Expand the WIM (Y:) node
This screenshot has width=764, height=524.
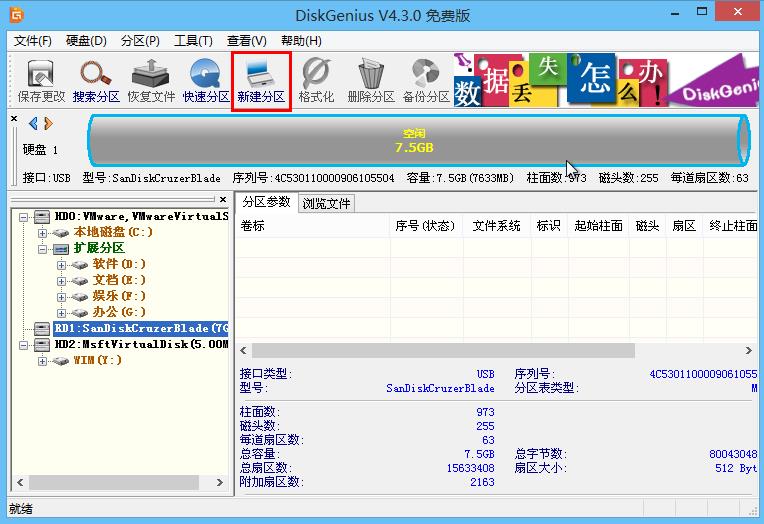42,361
